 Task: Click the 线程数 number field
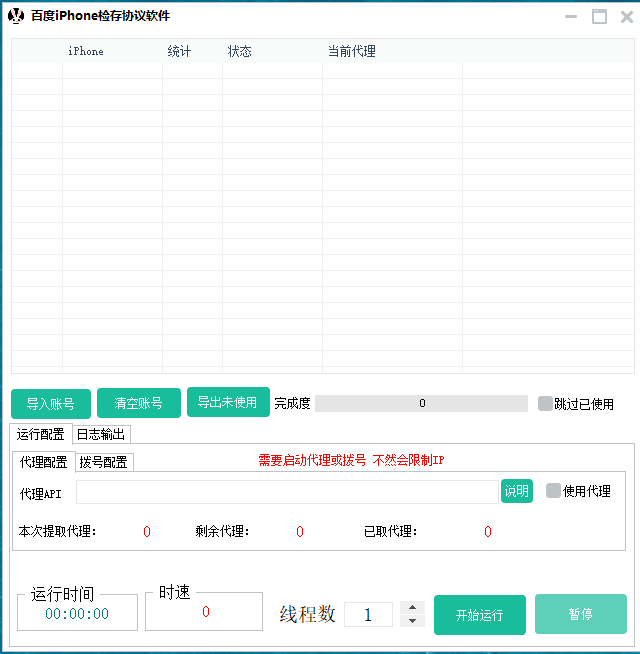pyautogui.click(x=368, y=615)
